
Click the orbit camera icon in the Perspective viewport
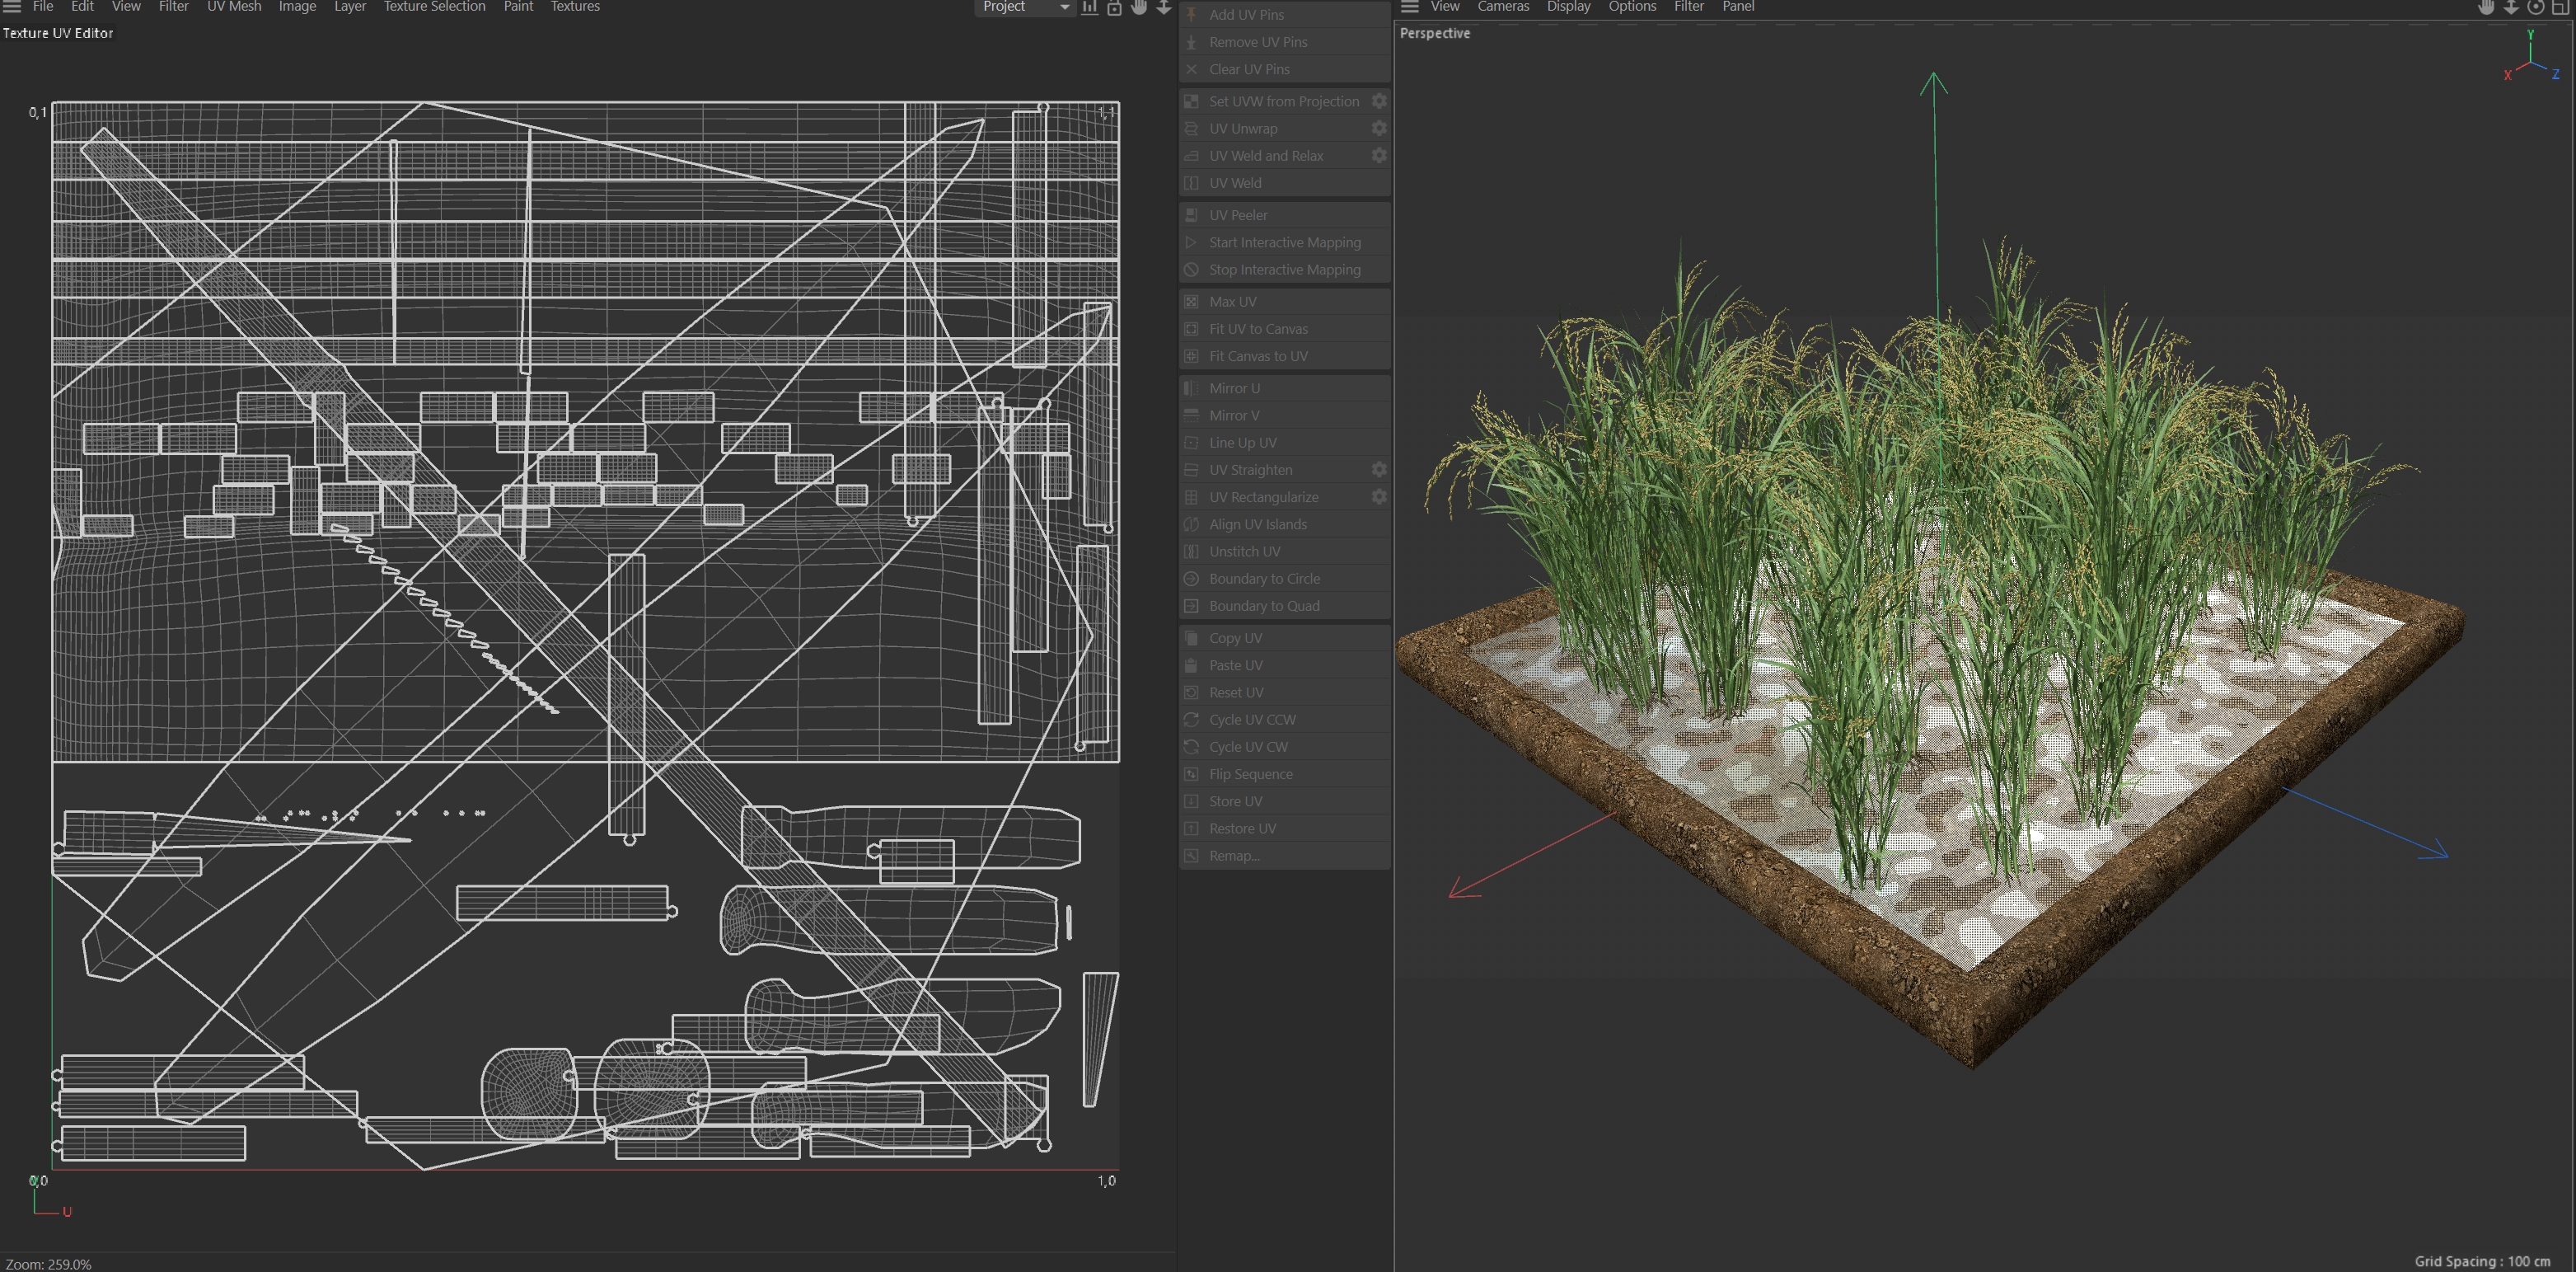(2536, 7)
